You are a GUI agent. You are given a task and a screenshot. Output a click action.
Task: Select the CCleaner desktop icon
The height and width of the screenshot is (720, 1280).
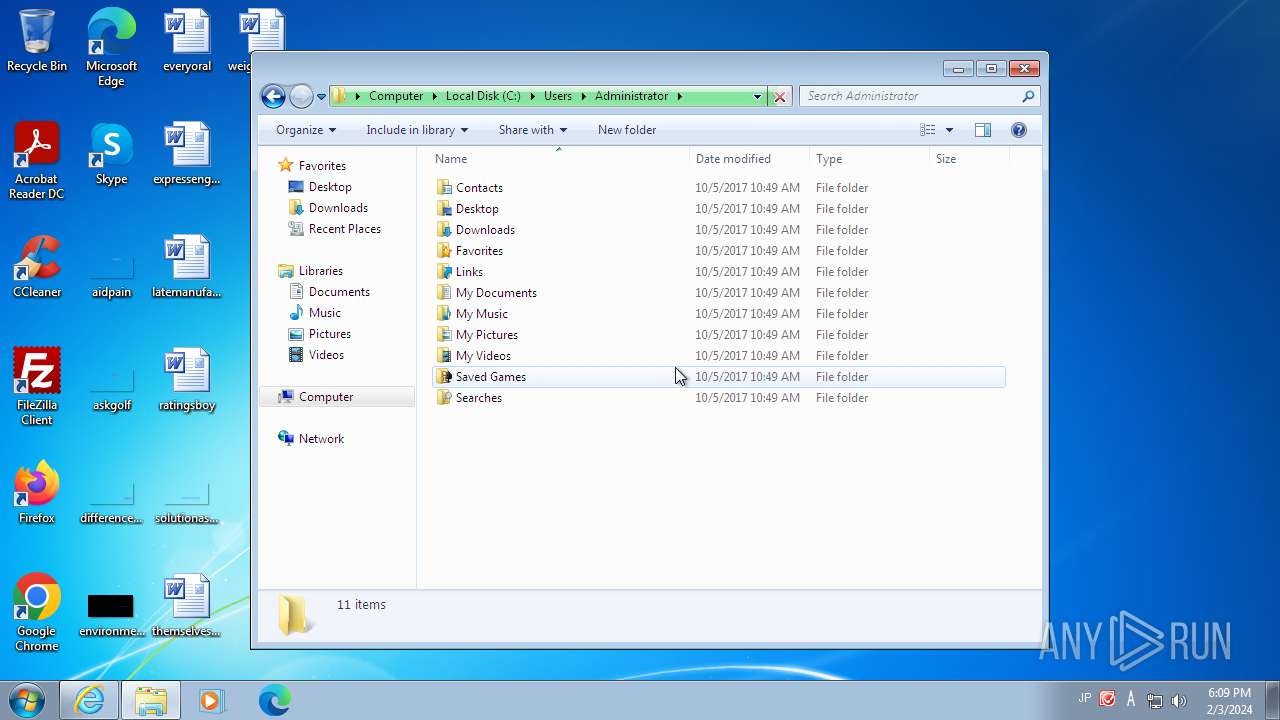(37, 267)
